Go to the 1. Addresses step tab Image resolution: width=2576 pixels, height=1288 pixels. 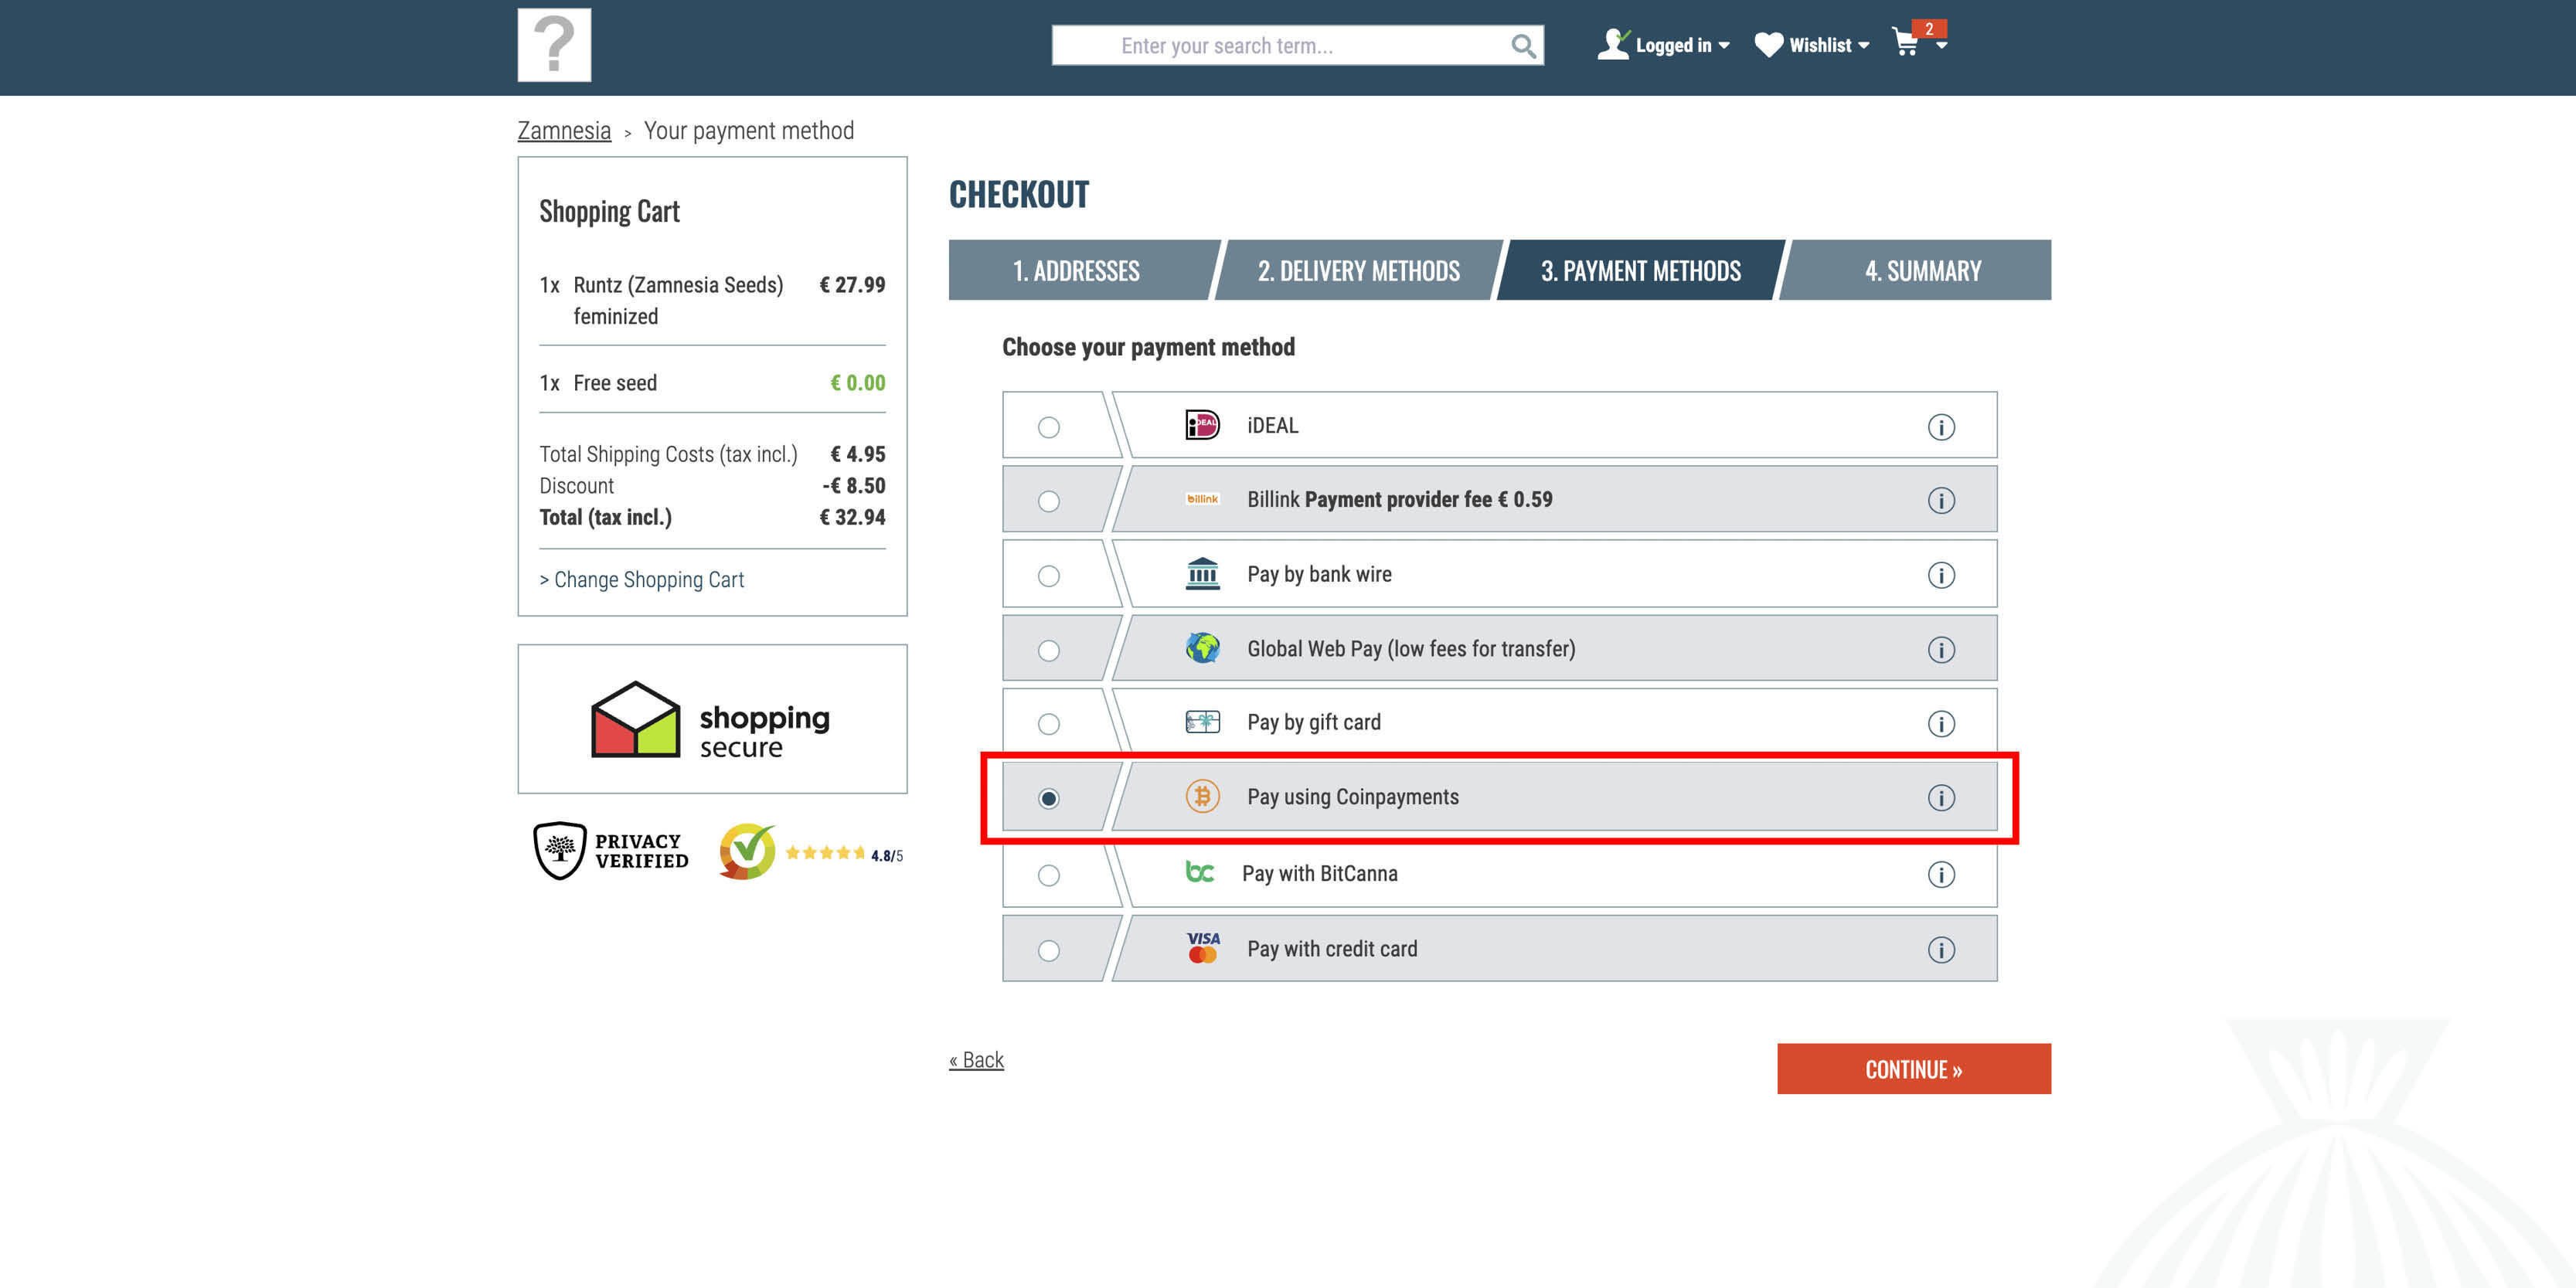[1076, 270]
